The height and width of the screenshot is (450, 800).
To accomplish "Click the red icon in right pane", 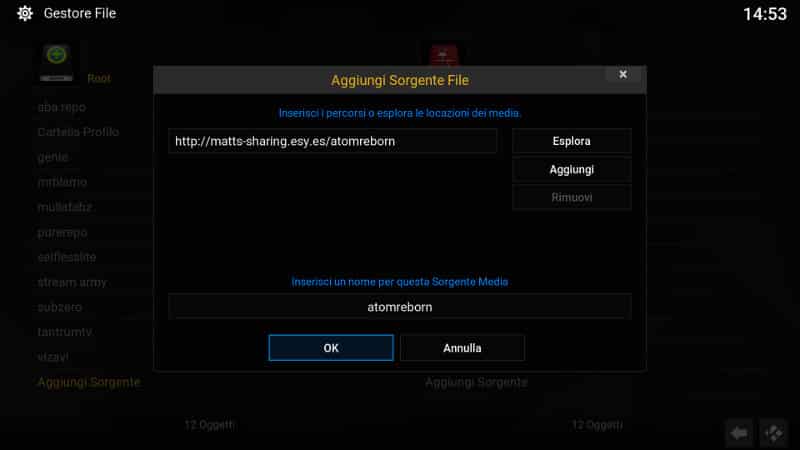I will click(x=443, y=56).
